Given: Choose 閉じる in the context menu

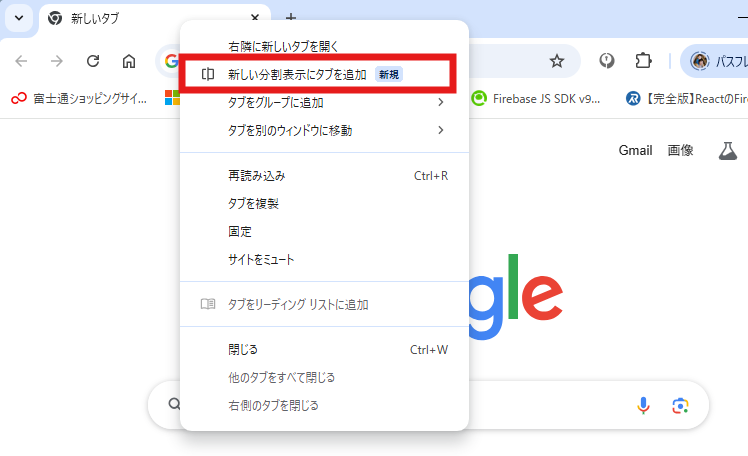Looking at the screenshot, I should click(x=324, y=350).
